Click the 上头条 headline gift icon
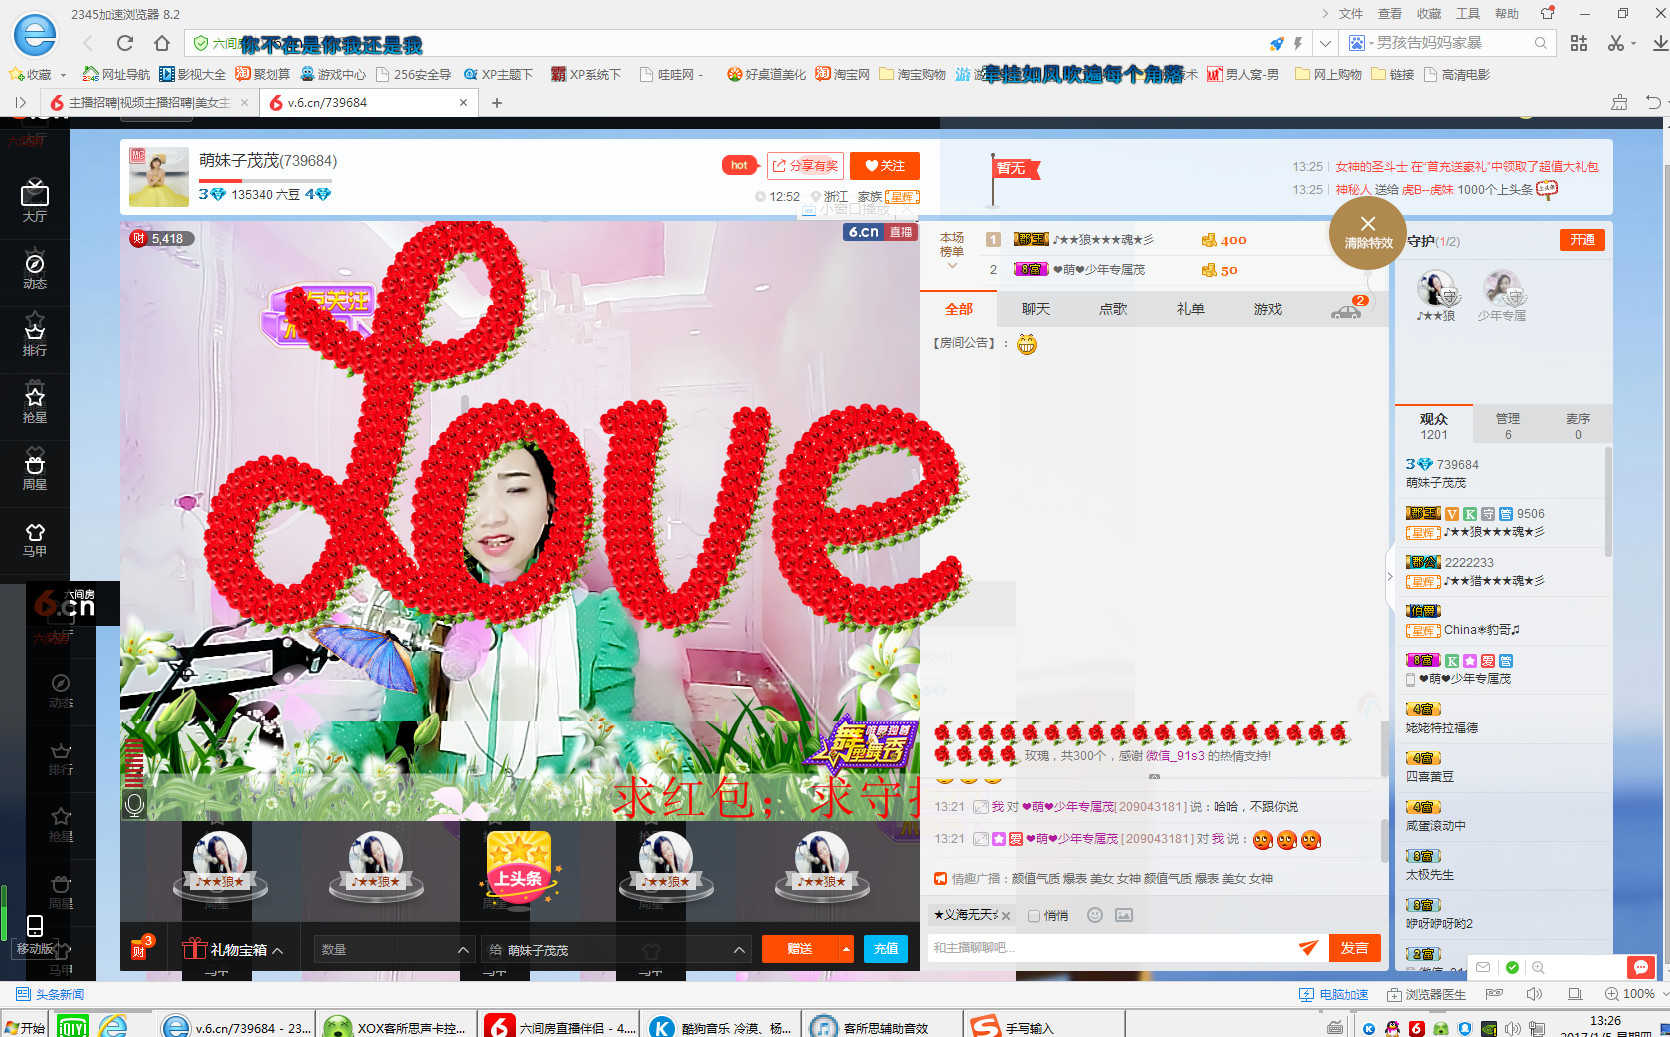 tap(519, 868)
